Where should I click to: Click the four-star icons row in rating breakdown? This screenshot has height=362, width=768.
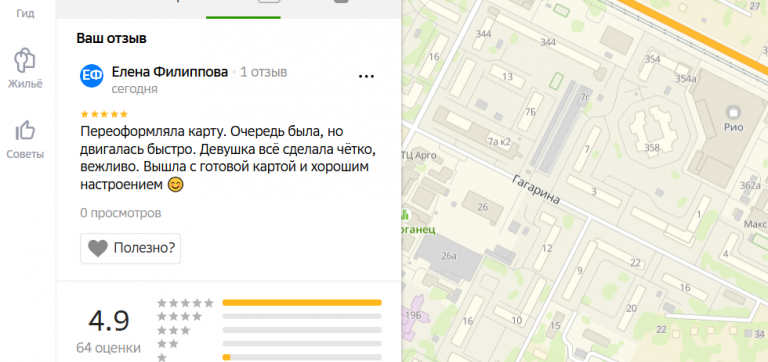pyautogui.click(x=180, y=316)
